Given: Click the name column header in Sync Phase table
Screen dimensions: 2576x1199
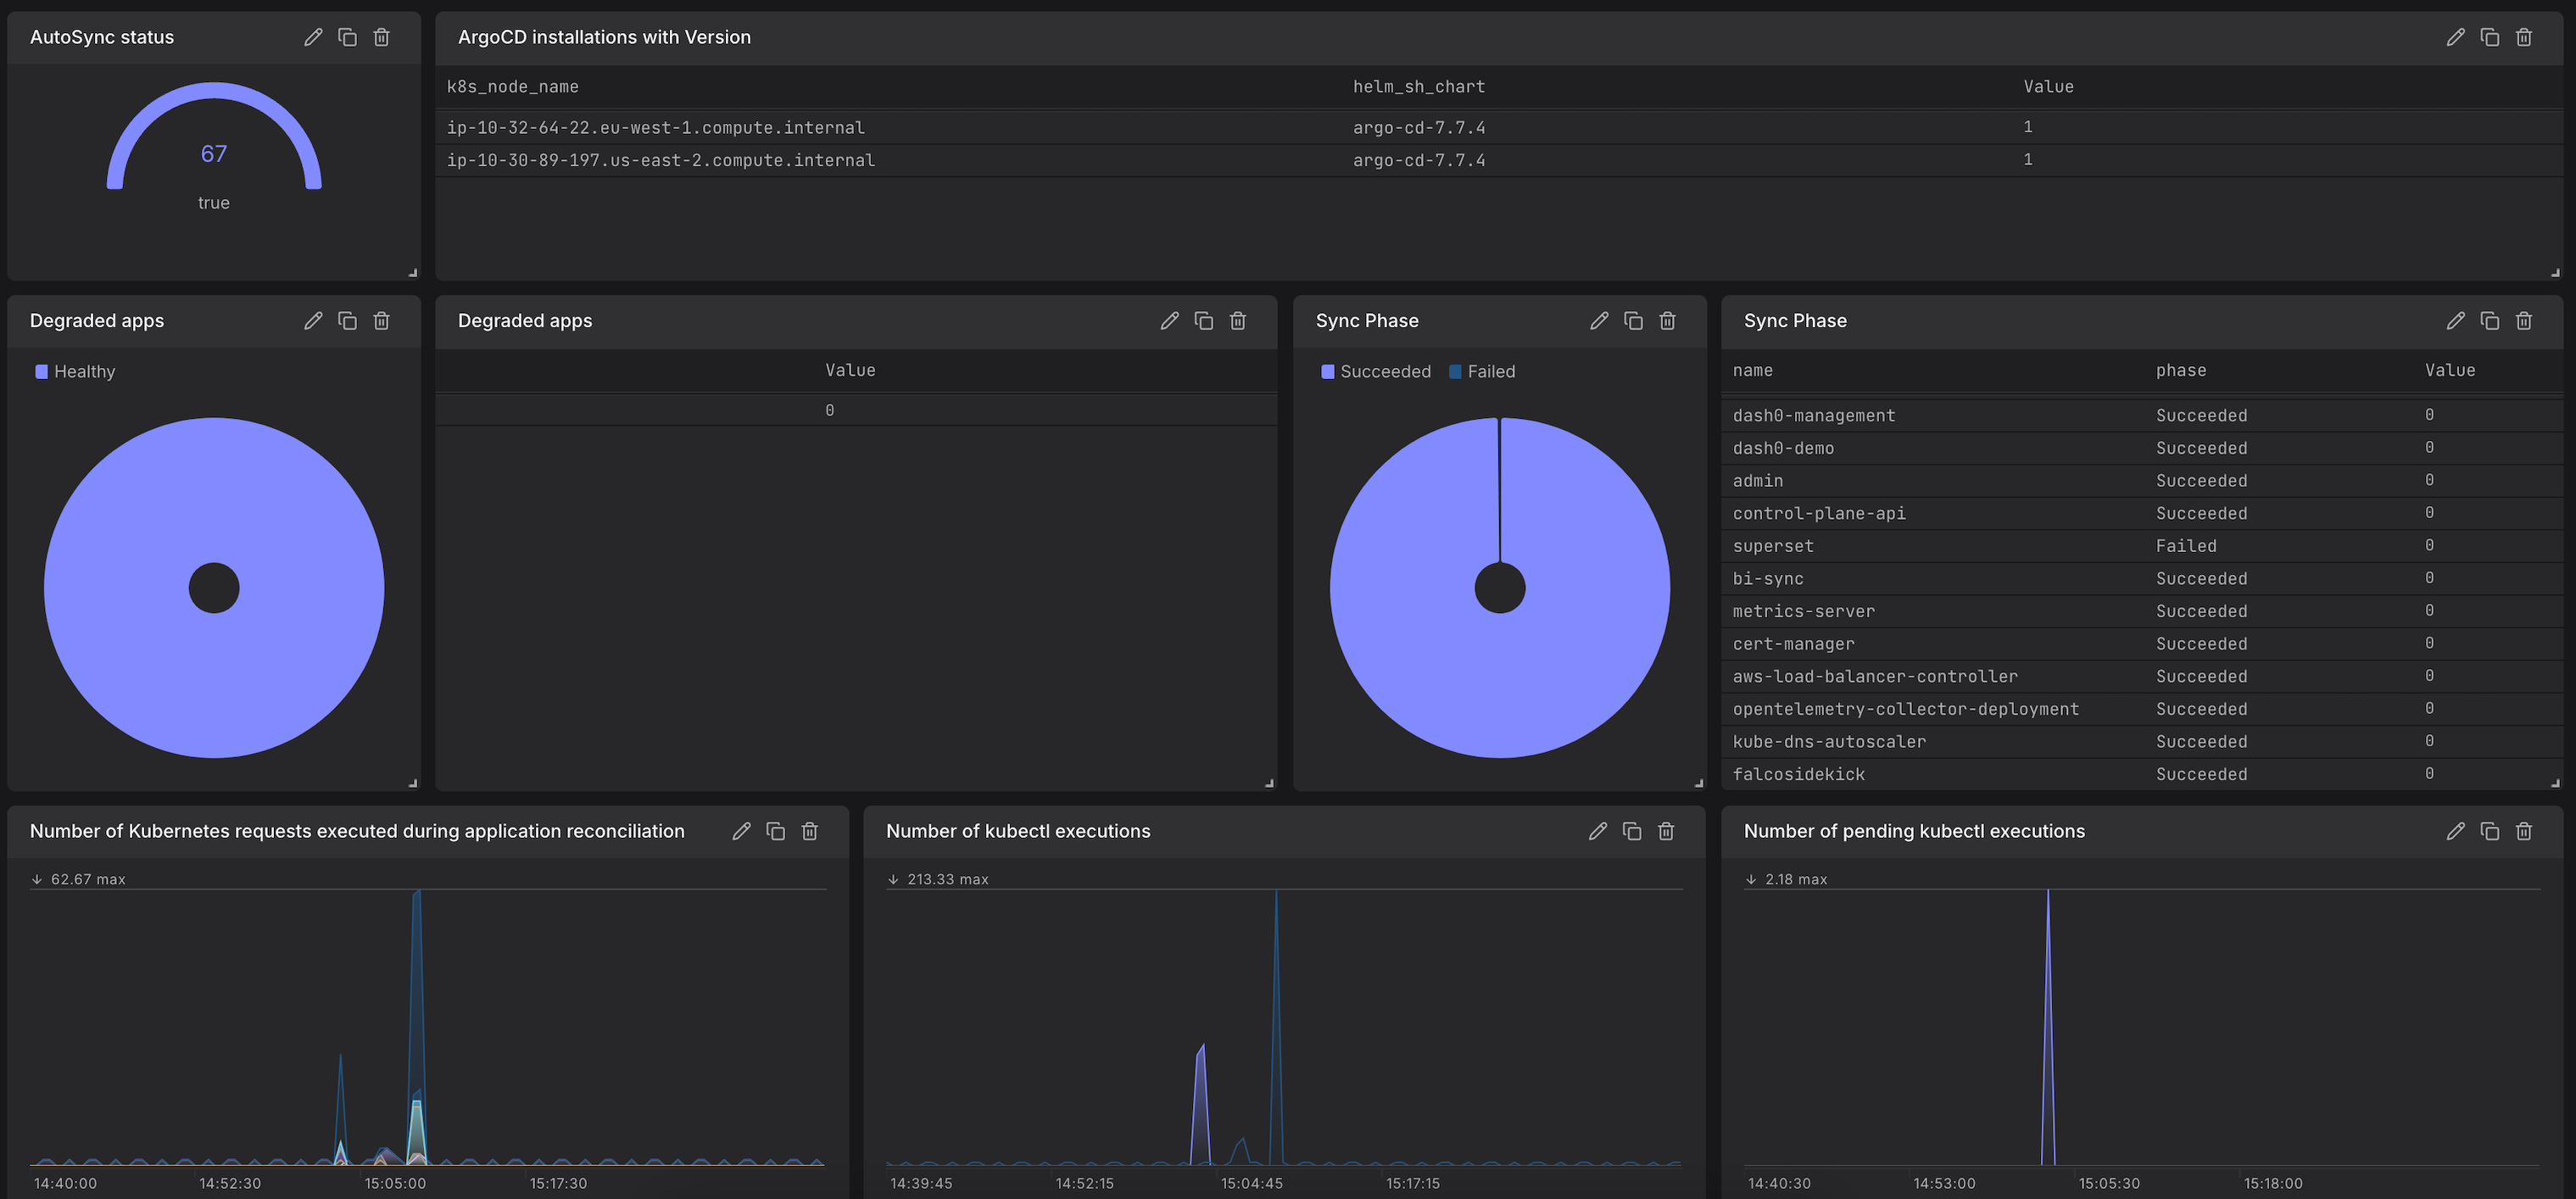Looking at the screenshot, I should tap(1752, 370).
